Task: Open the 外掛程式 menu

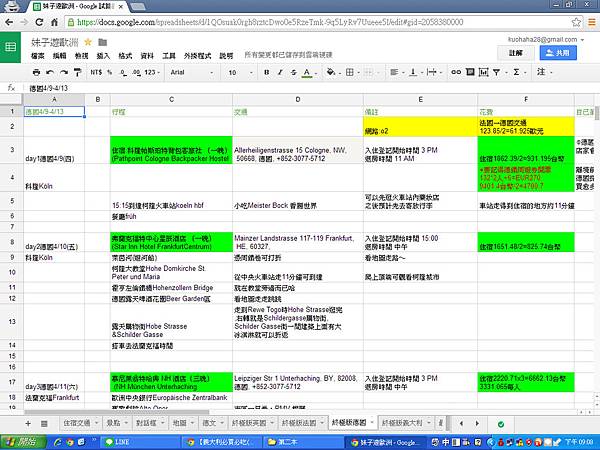Action: click(x=197, y=56)
